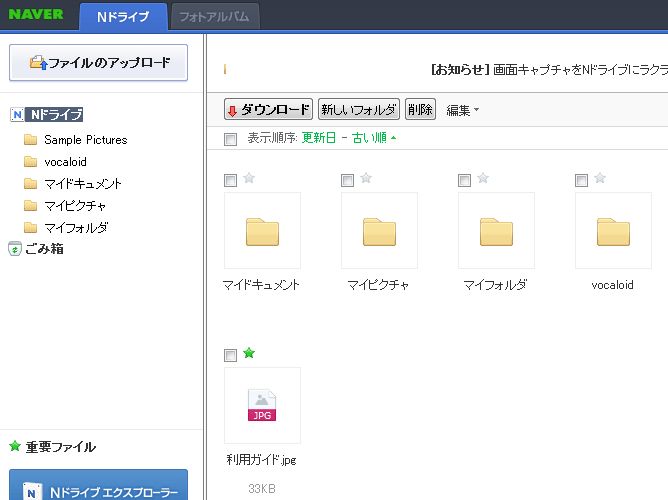Click the upload icon on the upload button
The height and width of the screenshot is (500, 668).
click(38, 63)
